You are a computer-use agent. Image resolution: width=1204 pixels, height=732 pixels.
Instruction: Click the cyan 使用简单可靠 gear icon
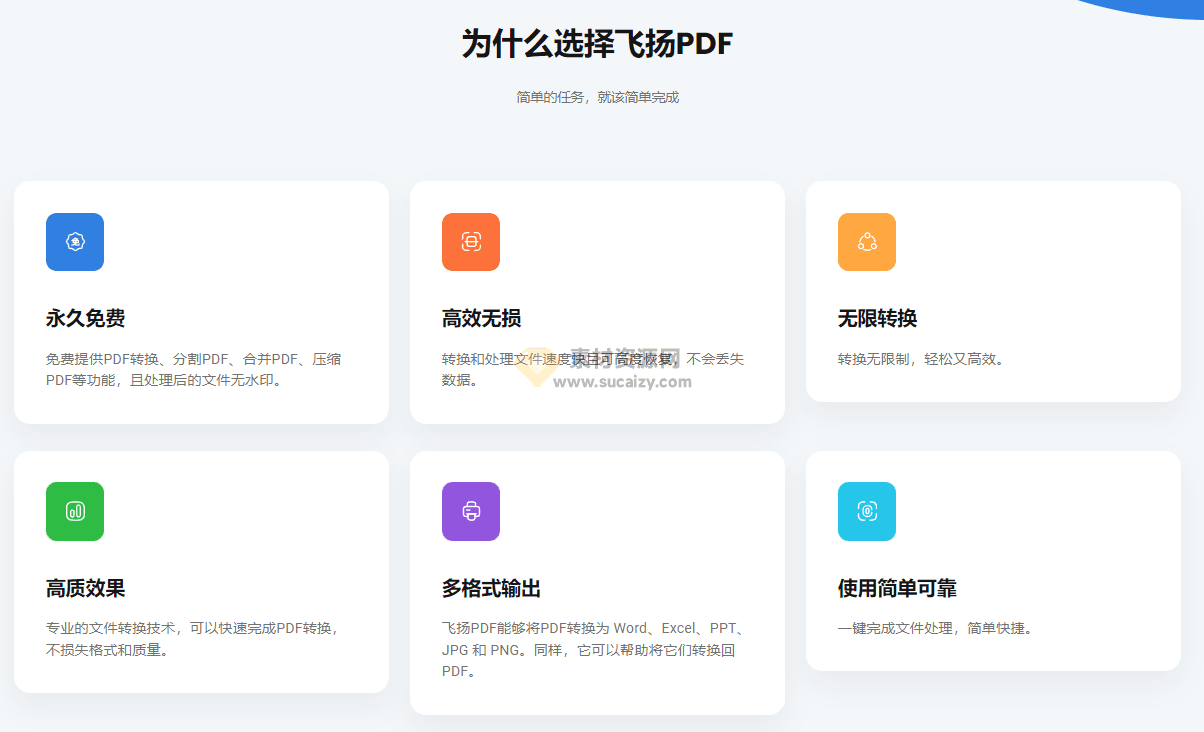(x=866, y=511)
